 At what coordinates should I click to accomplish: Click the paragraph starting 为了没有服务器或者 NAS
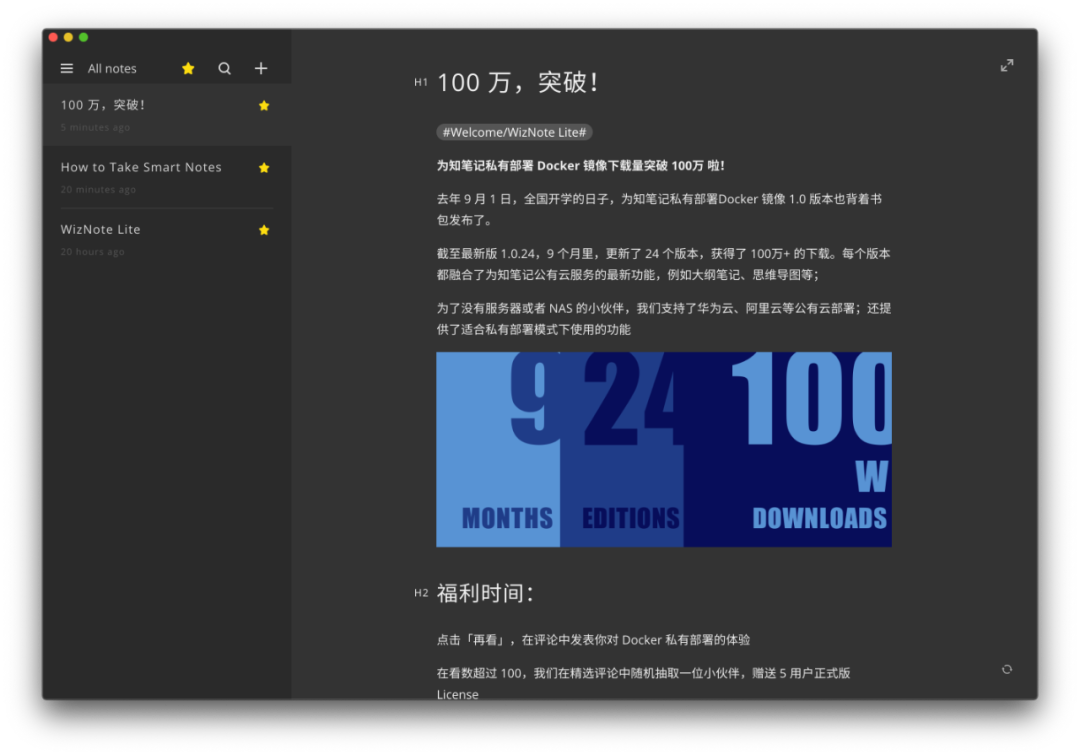(664, 318)
